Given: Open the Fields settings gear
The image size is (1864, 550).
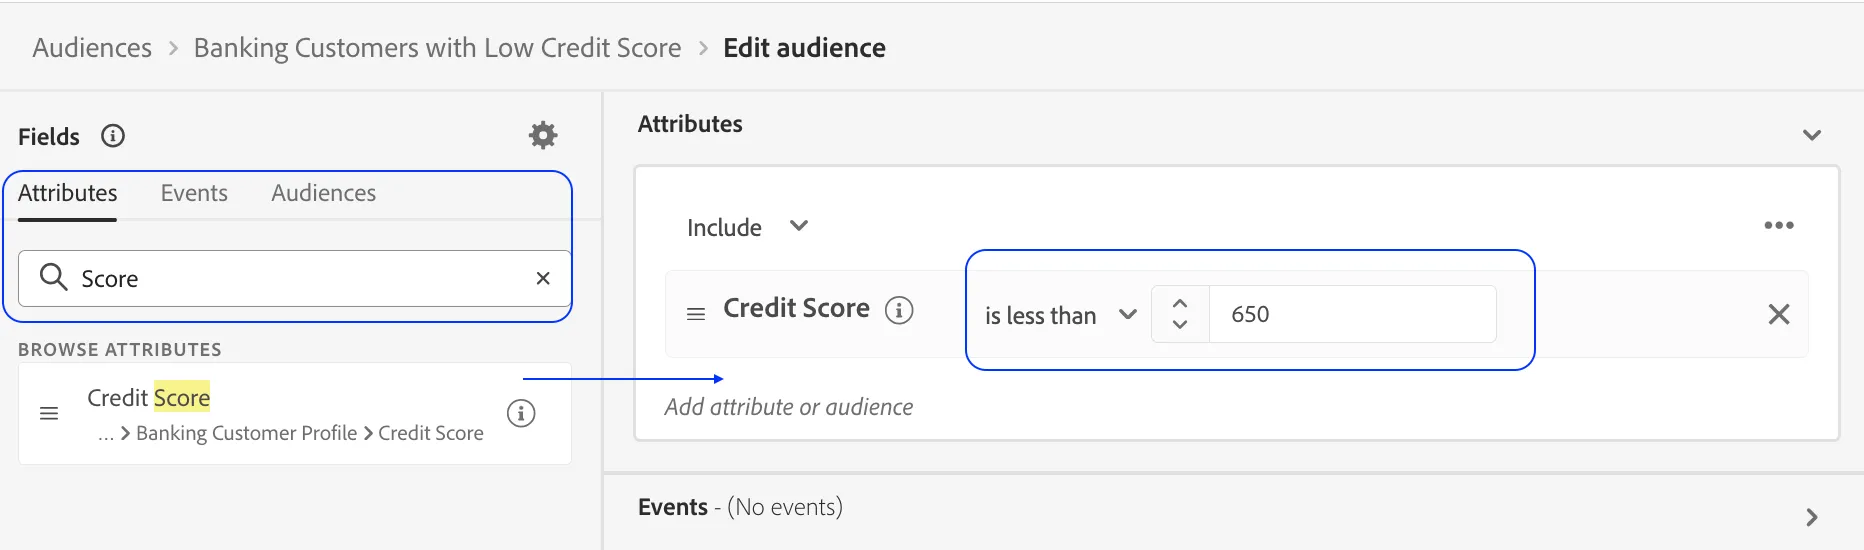Looking at the screenshot, I should 543,135.
